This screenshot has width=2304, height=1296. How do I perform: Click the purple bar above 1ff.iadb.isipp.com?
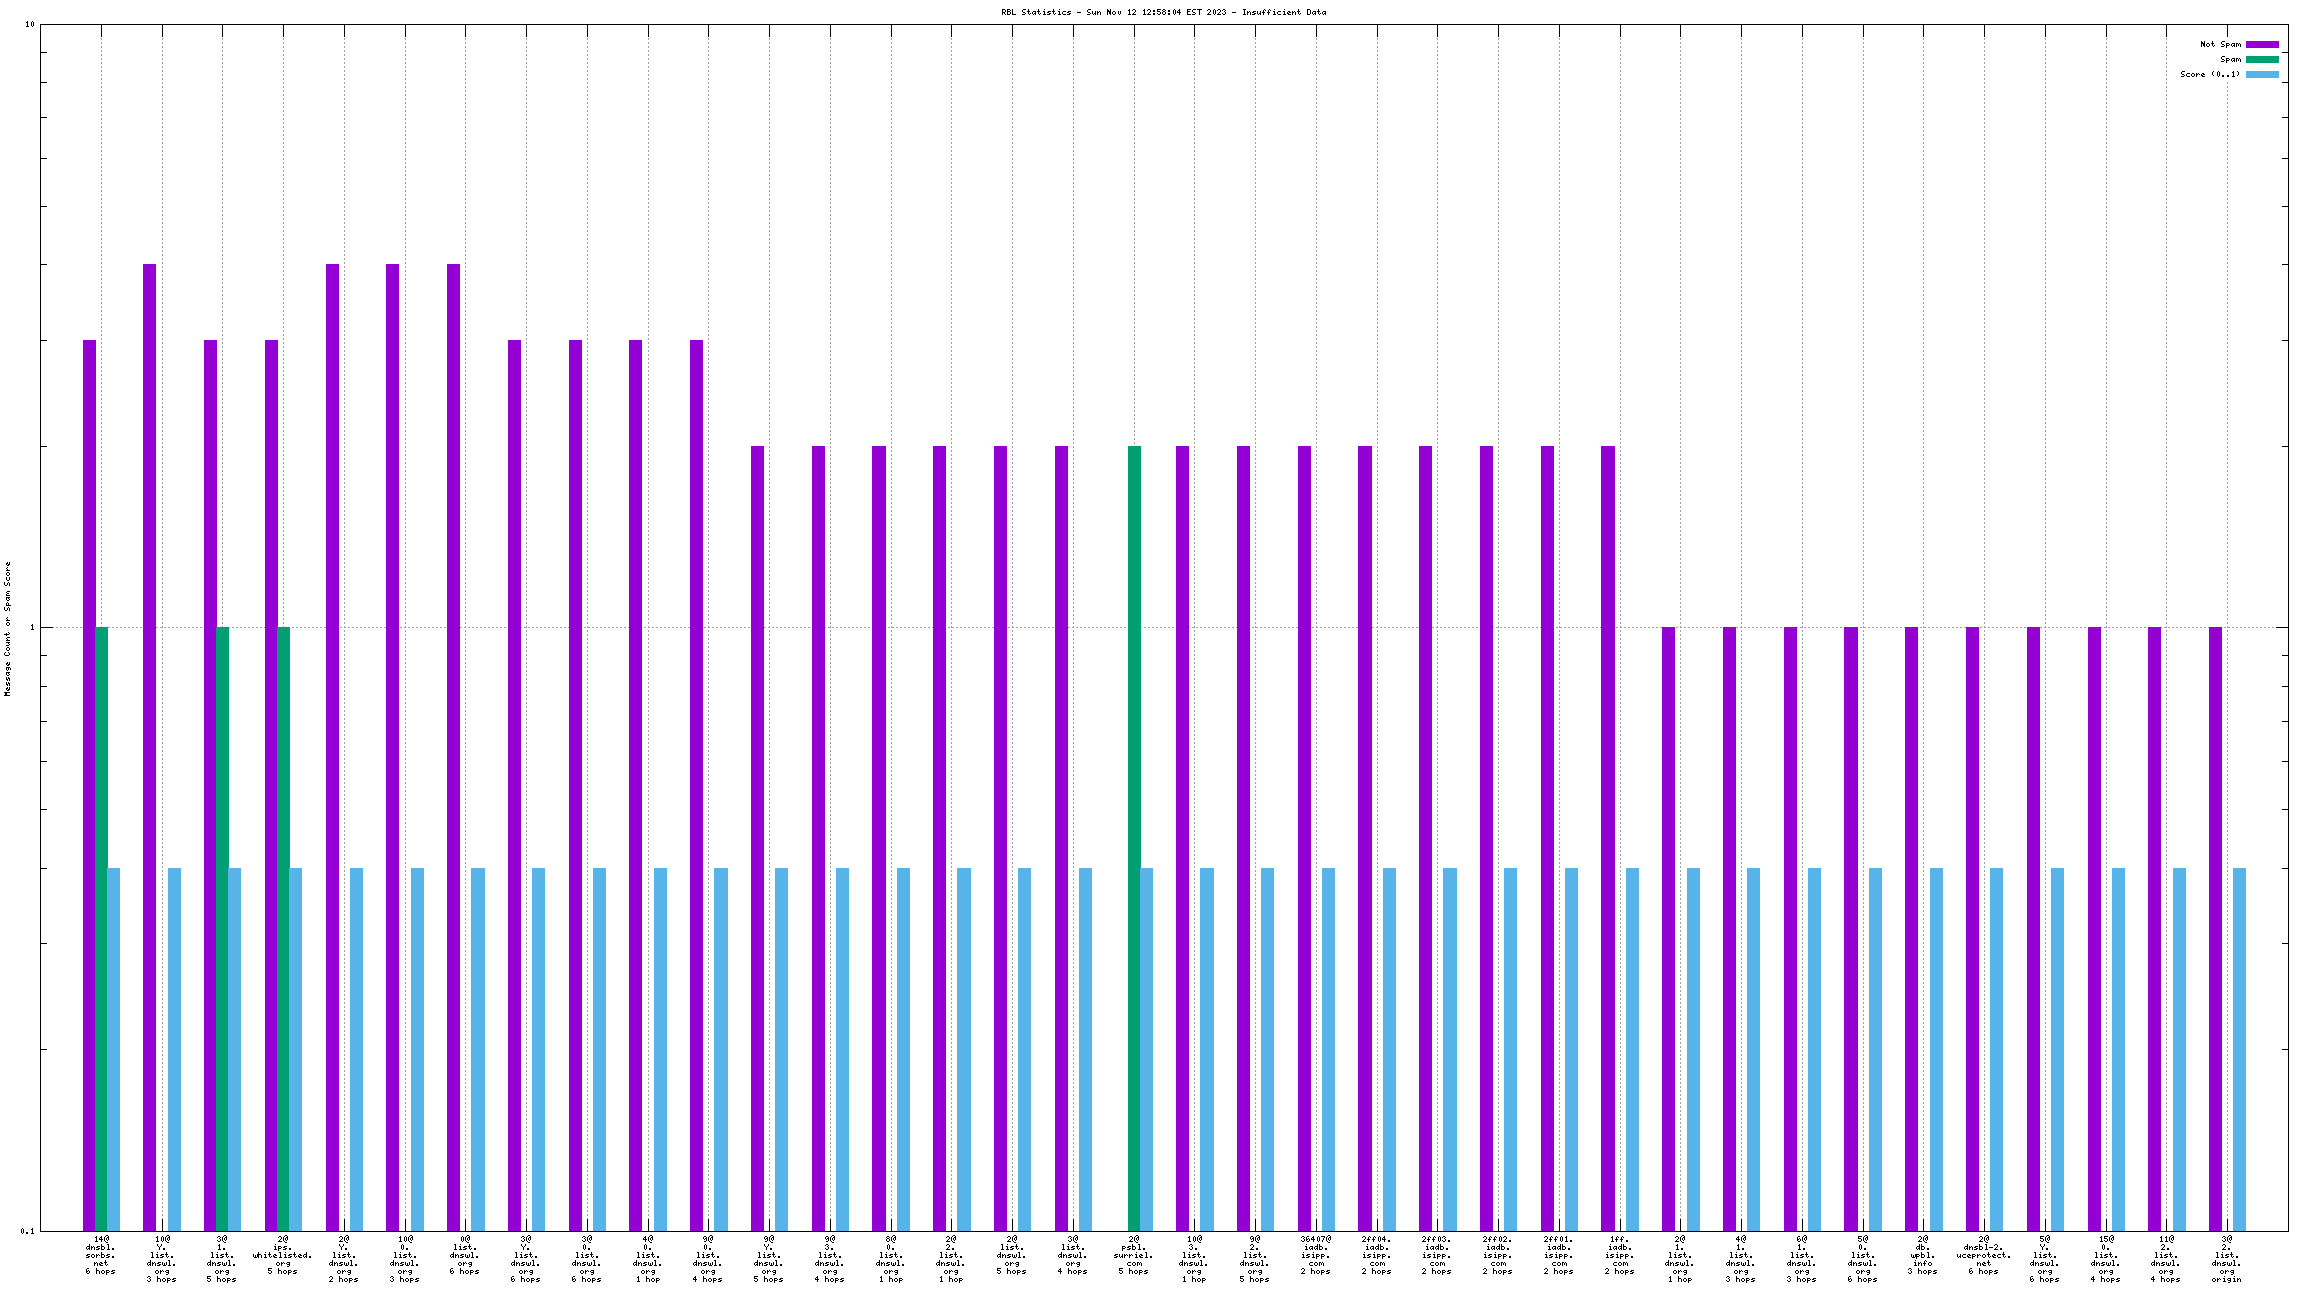click(x=1607, y=838)
